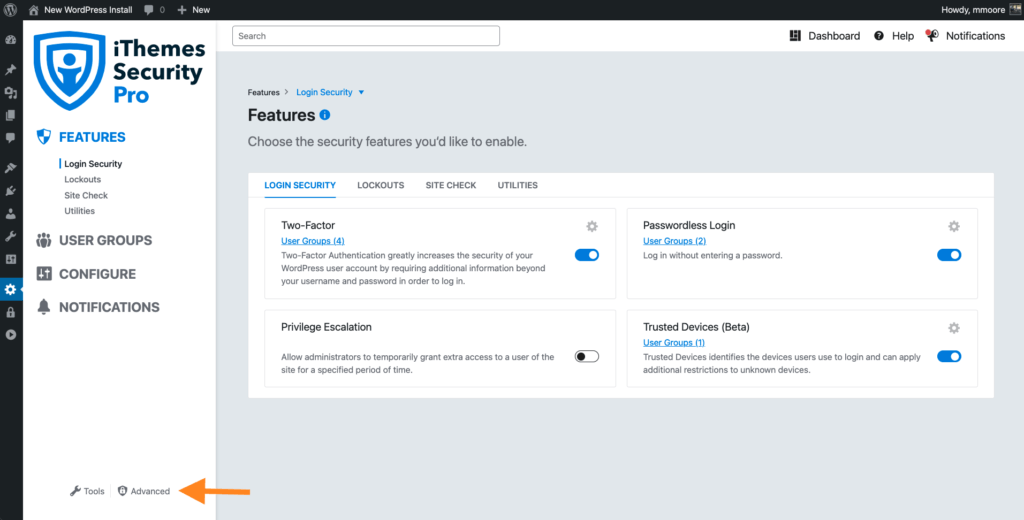Viewport: 1024px width, 520px height.
Task: Switch to the UTILITIES tab
Action: point(518,186)
